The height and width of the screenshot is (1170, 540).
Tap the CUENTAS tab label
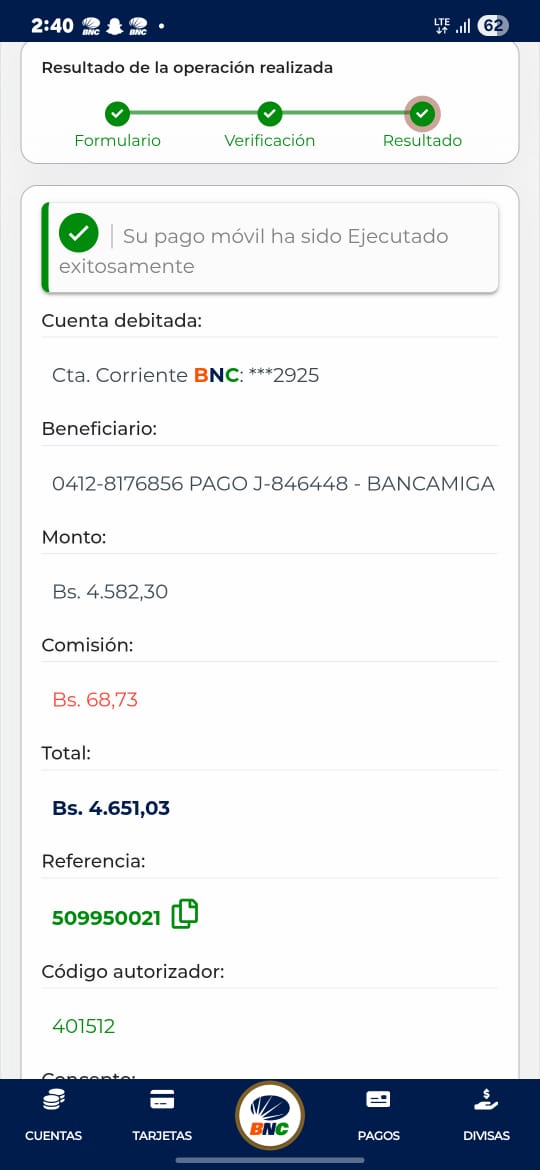point(54,1136)
